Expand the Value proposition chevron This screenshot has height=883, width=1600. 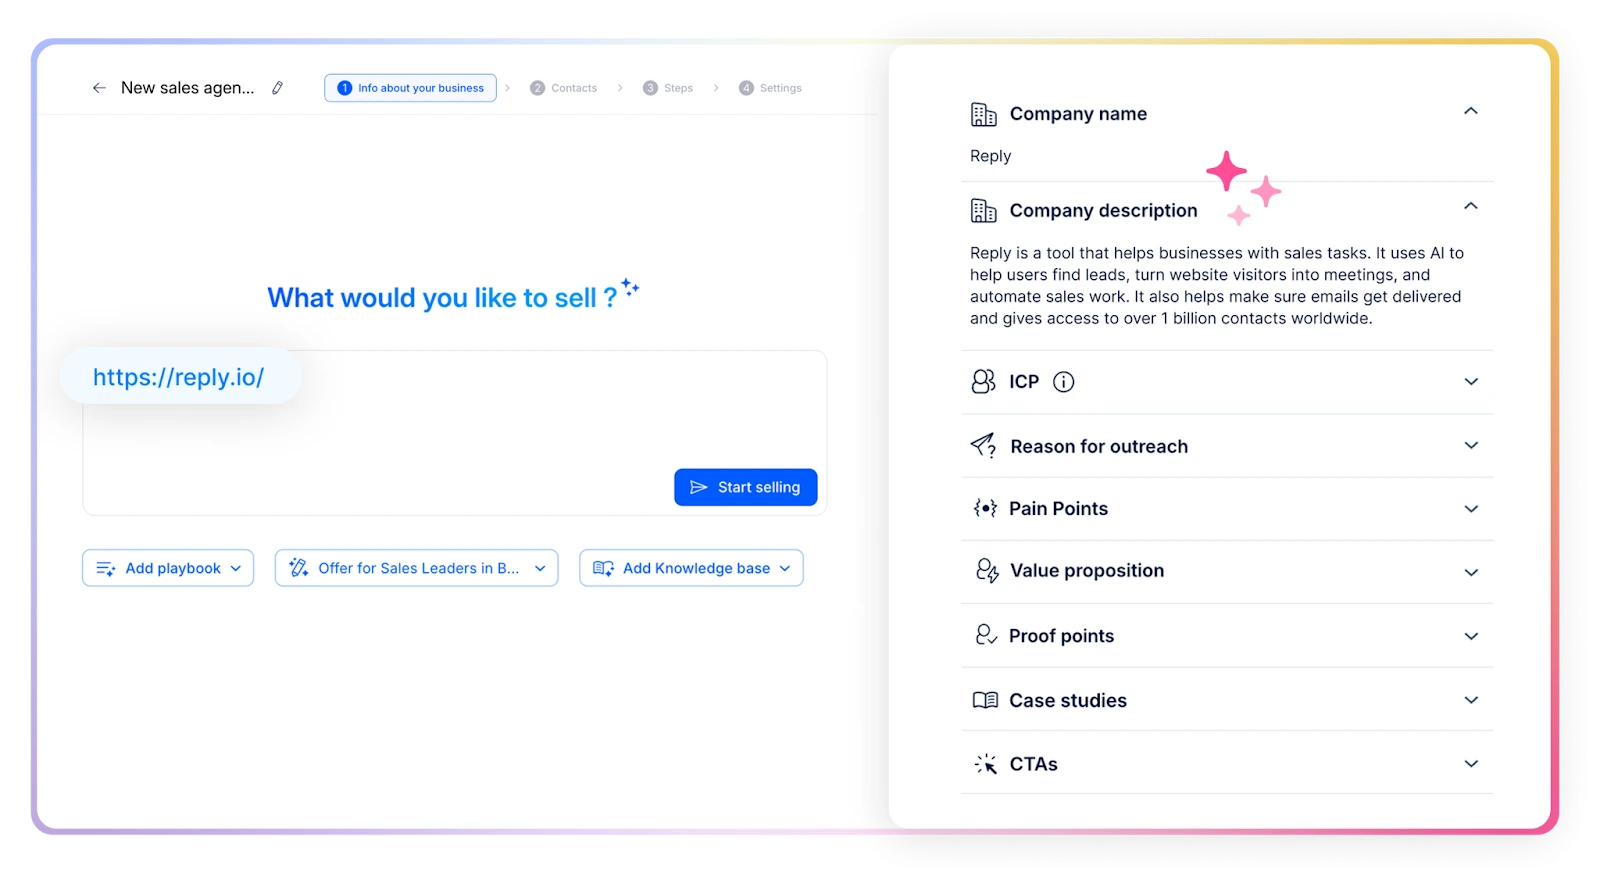tap(1471, 573)
